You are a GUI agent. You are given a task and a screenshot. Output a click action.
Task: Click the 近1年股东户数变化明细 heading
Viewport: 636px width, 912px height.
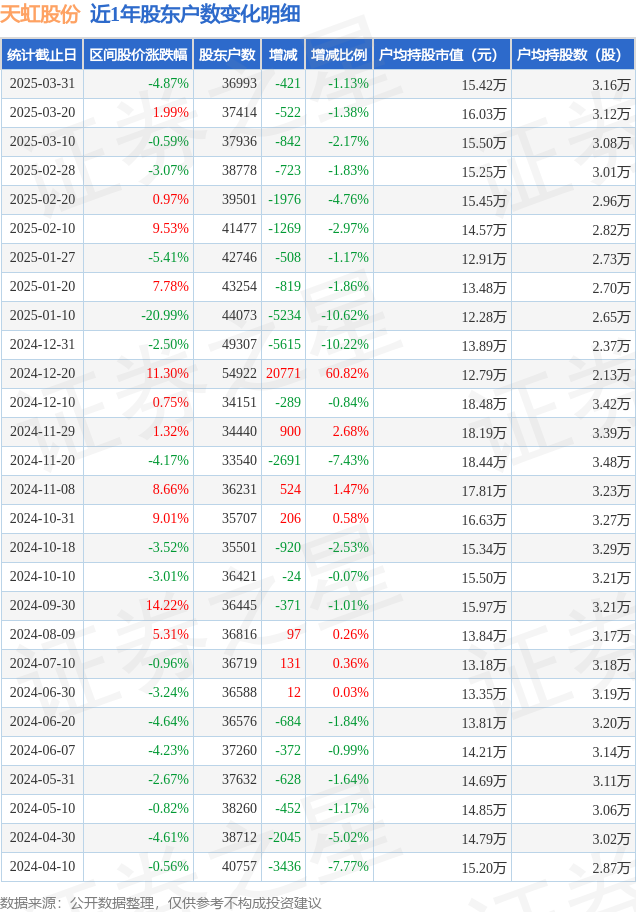tap(195, 15)
